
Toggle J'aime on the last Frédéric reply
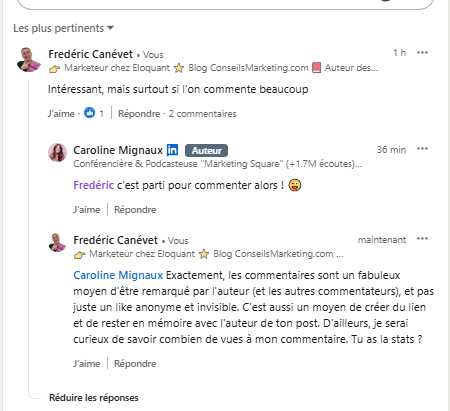coord(87,364)
